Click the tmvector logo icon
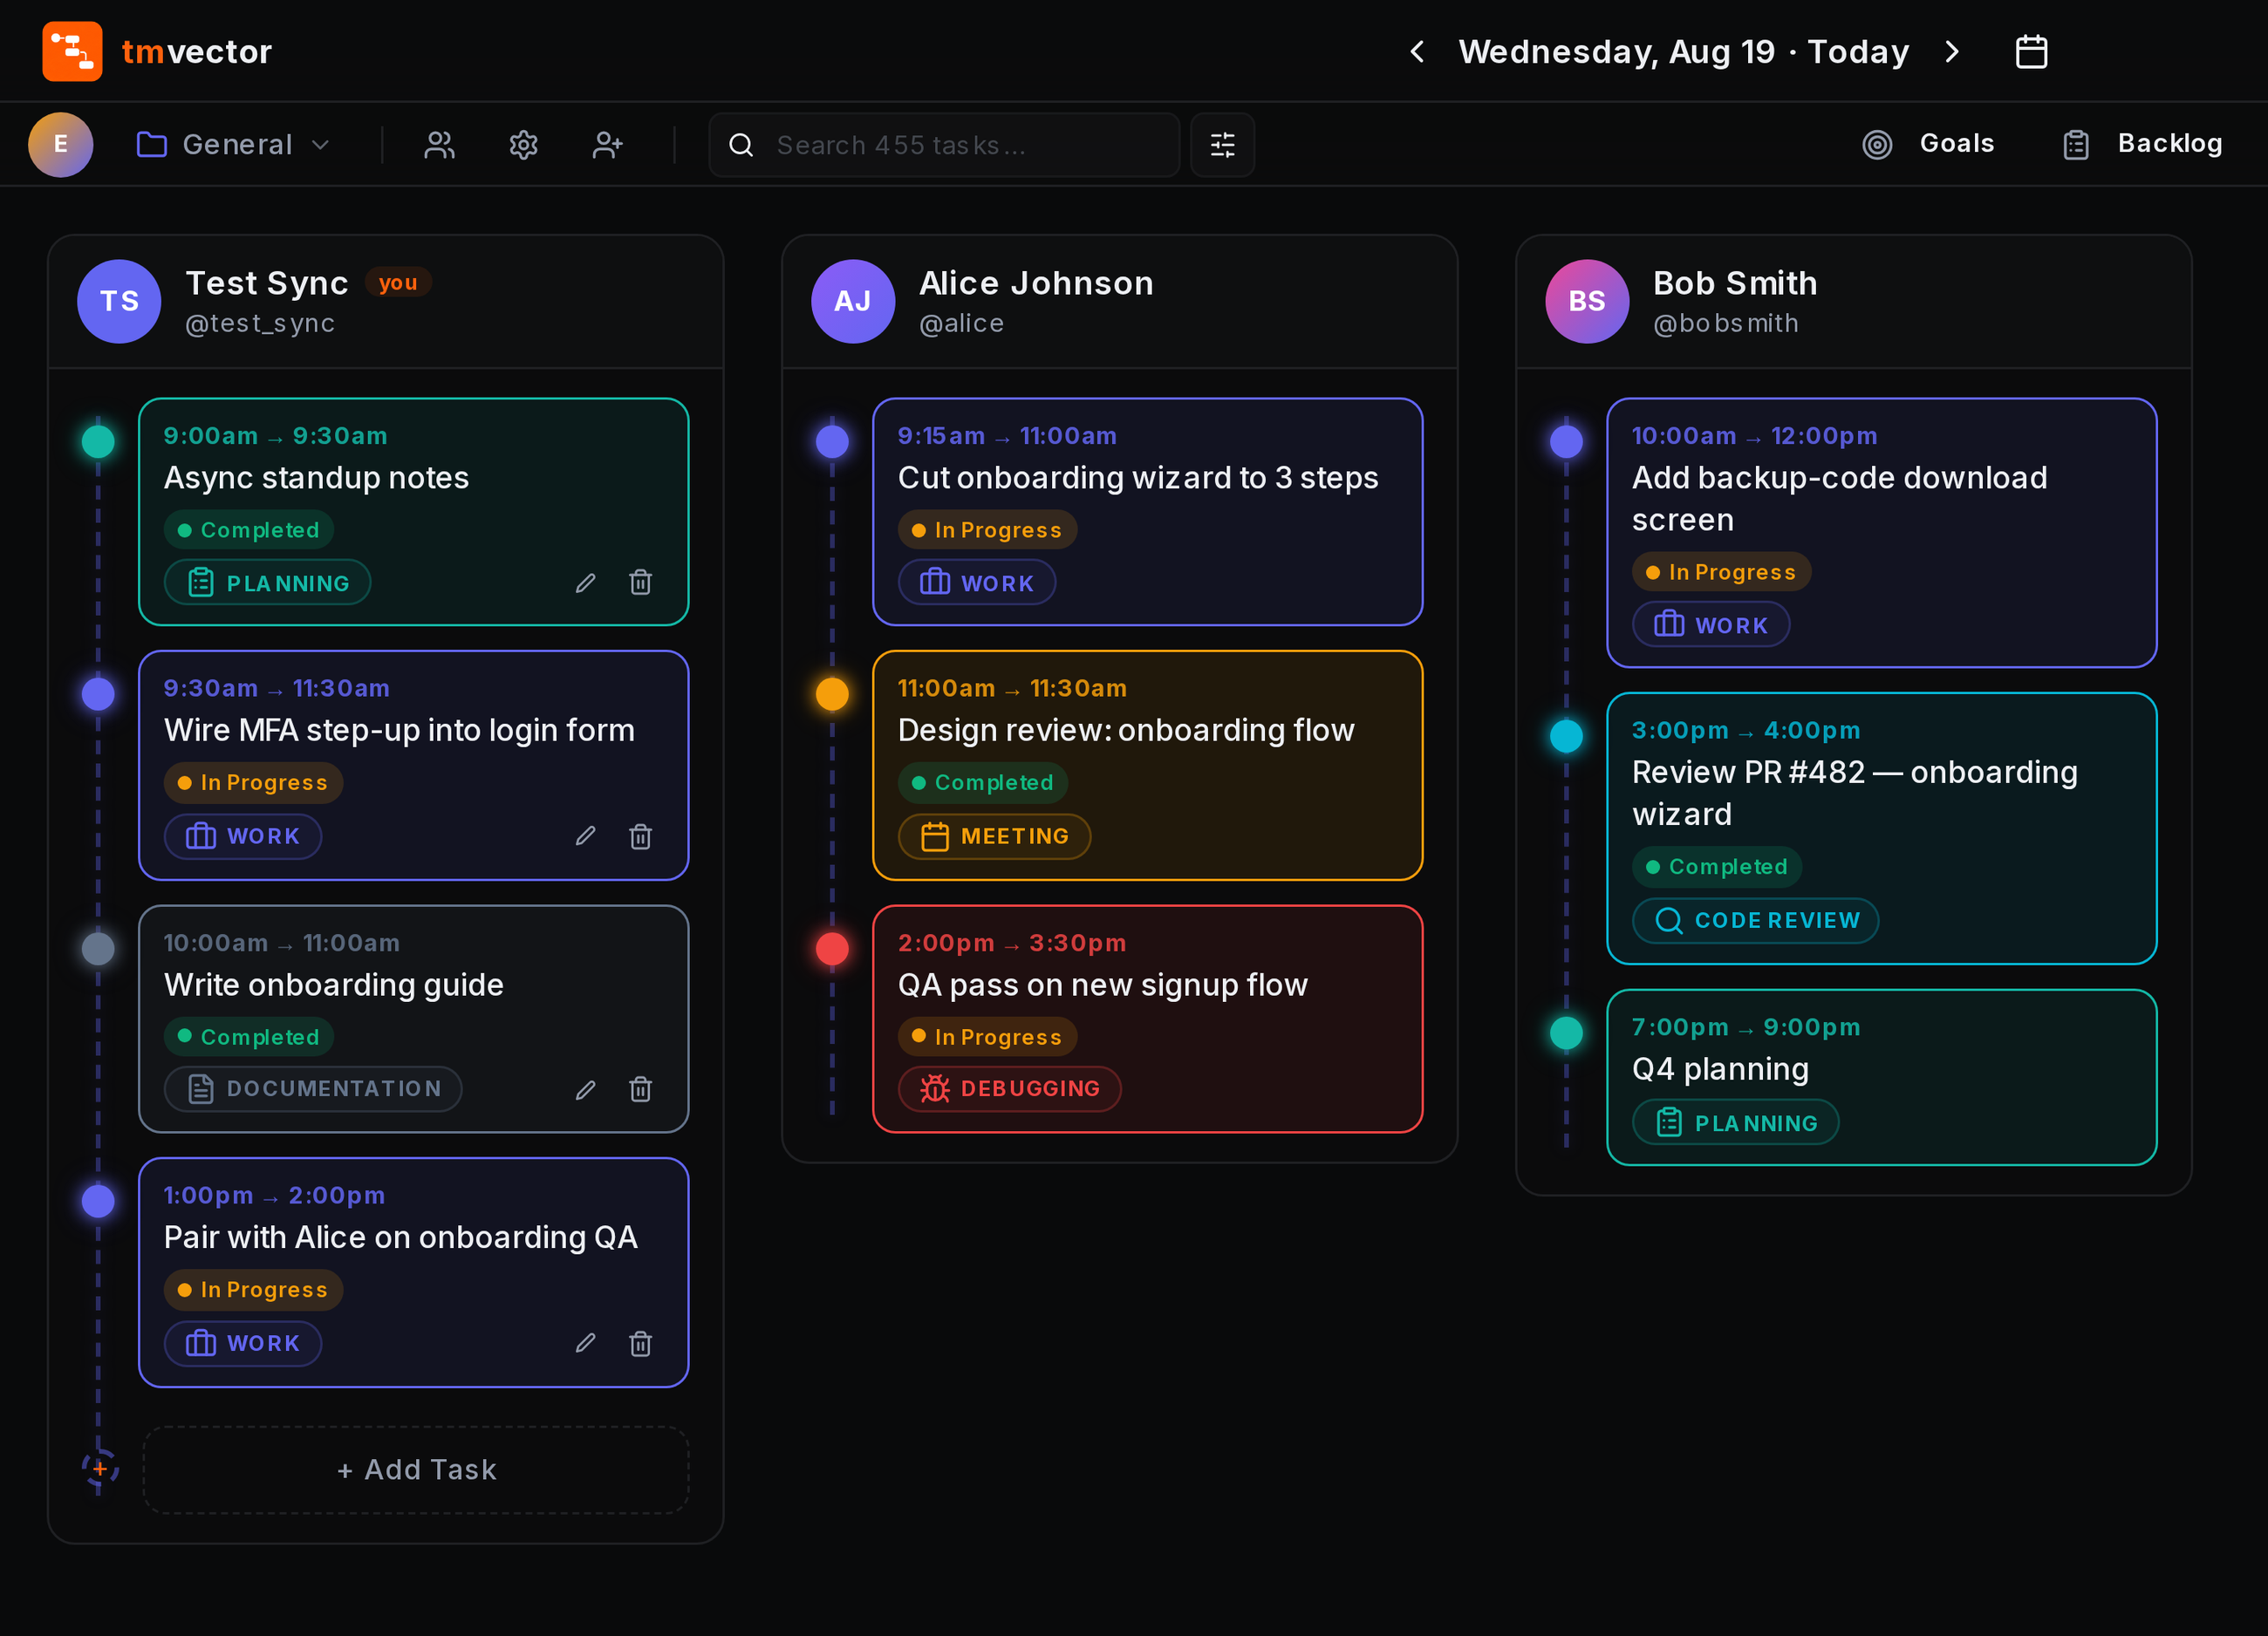This screenshot has width=2268, height=1636. pyautogui.click(x=72, y=51)
